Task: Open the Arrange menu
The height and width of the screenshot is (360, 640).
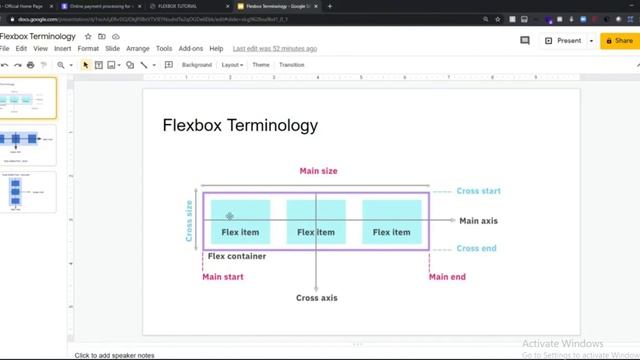Action: 138,49
